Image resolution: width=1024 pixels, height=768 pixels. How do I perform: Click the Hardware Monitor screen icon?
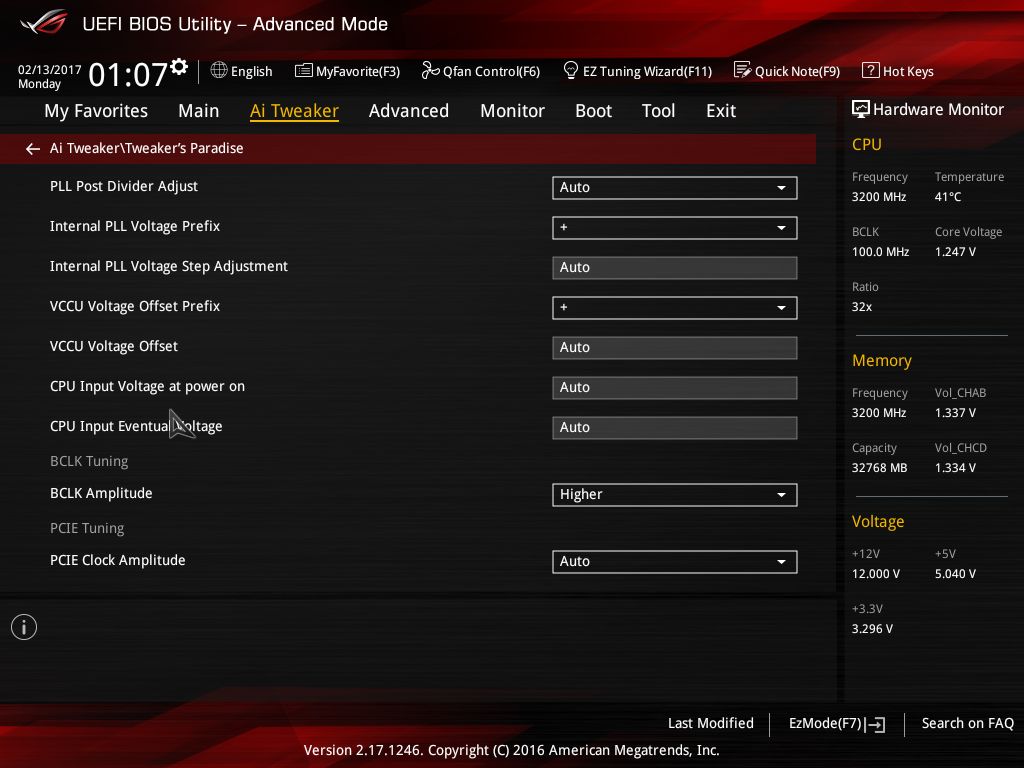point(861,109)
